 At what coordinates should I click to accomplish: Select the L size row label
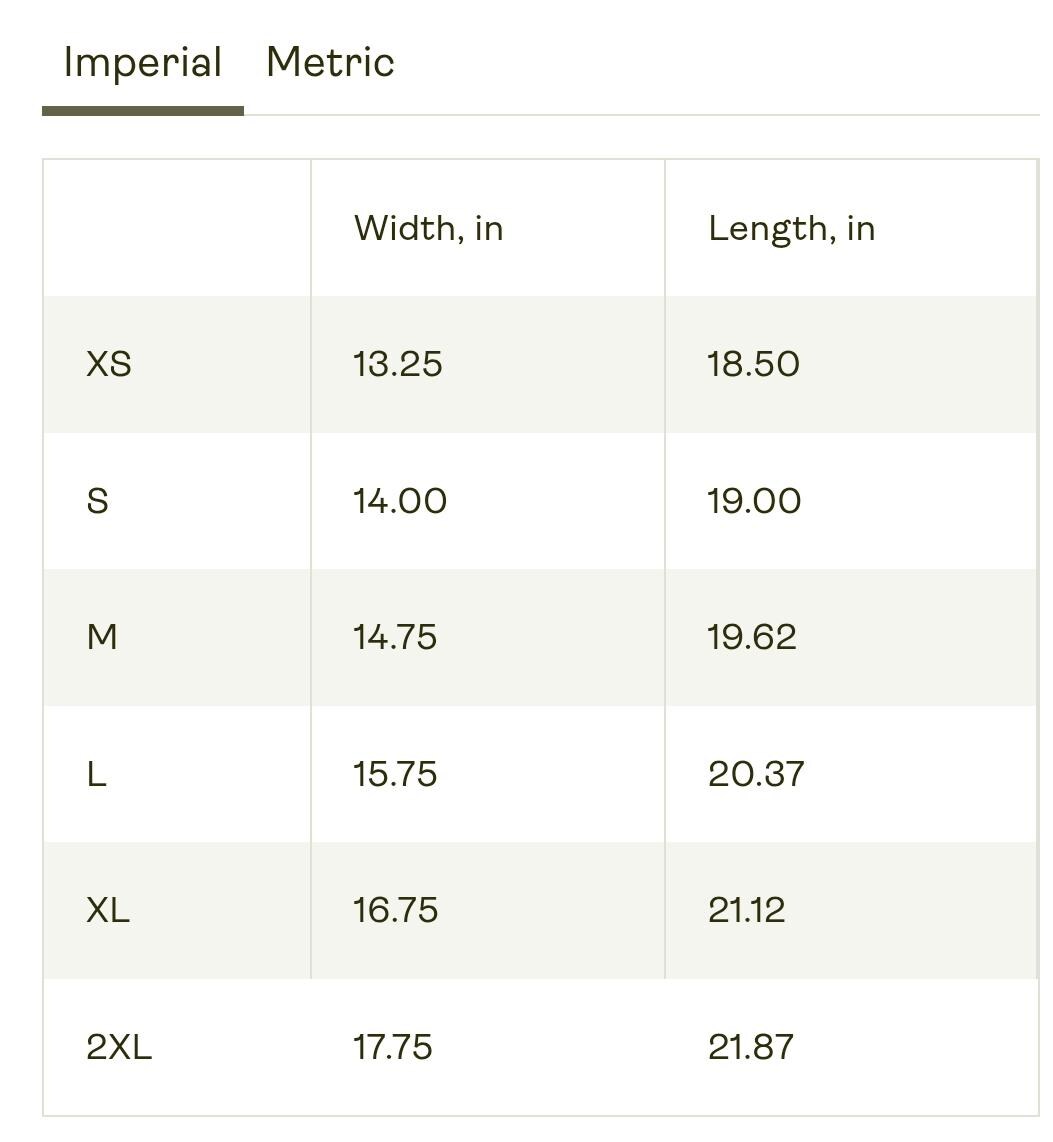point(96,773)
